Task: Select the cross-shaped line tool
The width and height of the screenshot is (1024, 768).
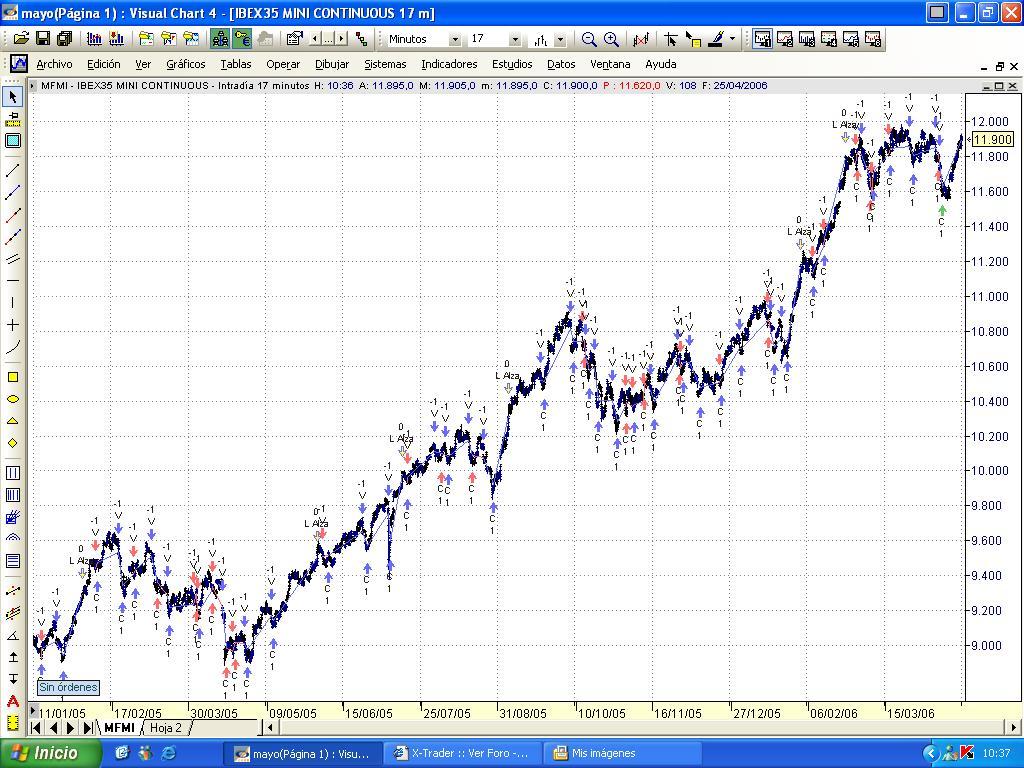Action: pyautogui.click(x=13, y=325)
